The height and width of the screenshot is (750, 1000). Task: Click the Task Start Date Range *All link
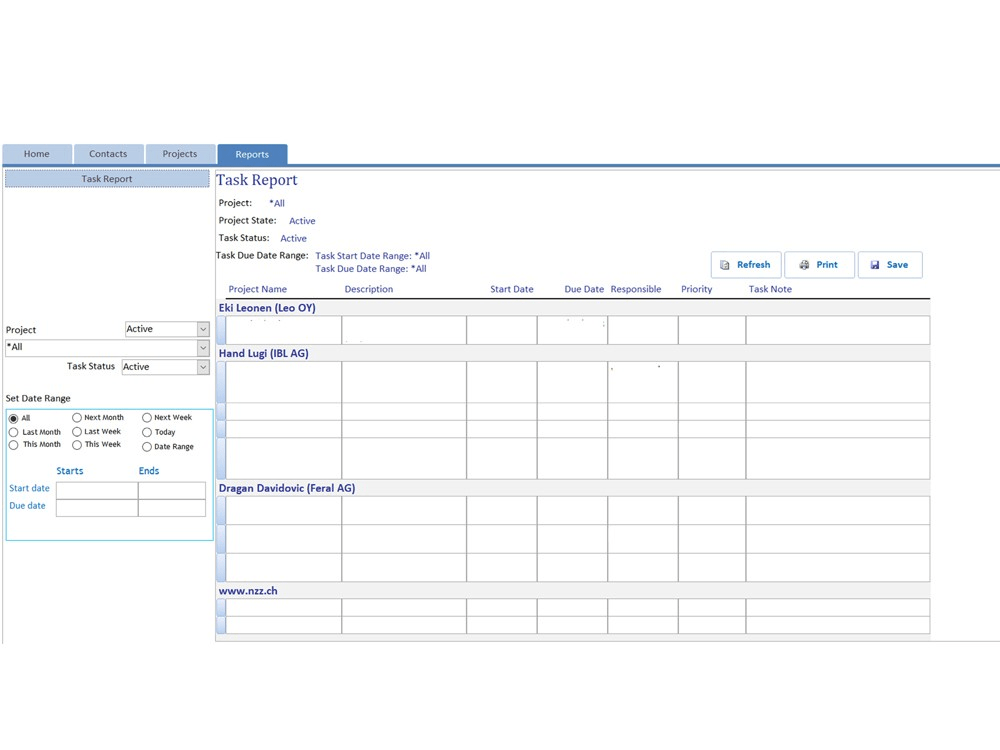tap(371, 255)
